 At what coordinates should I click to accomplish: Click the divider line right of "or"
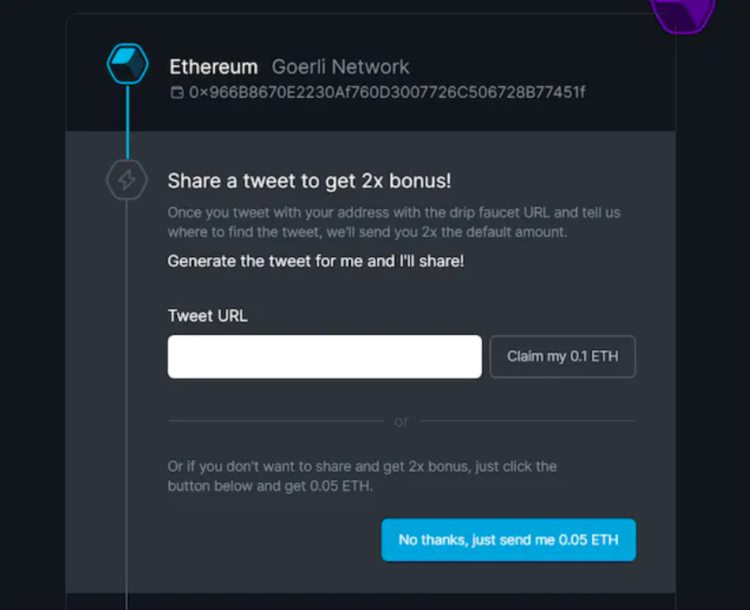pos(527,421)
